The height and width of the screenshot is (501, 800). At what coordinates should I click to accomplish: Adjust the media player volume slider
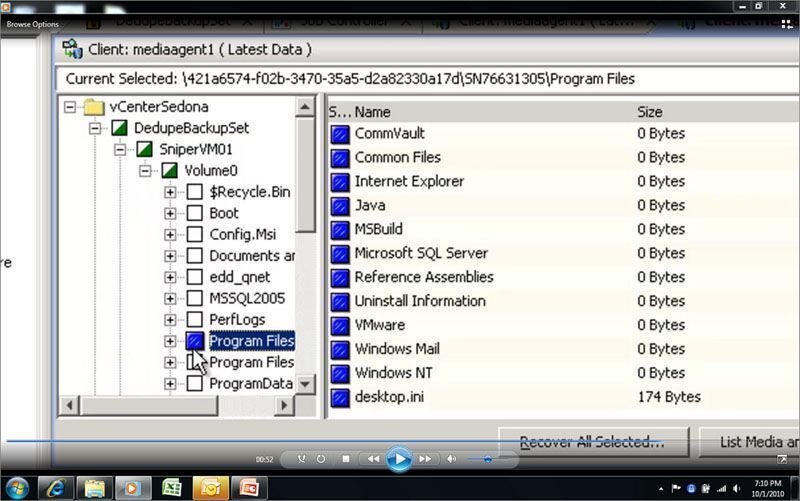pos(487,459)
